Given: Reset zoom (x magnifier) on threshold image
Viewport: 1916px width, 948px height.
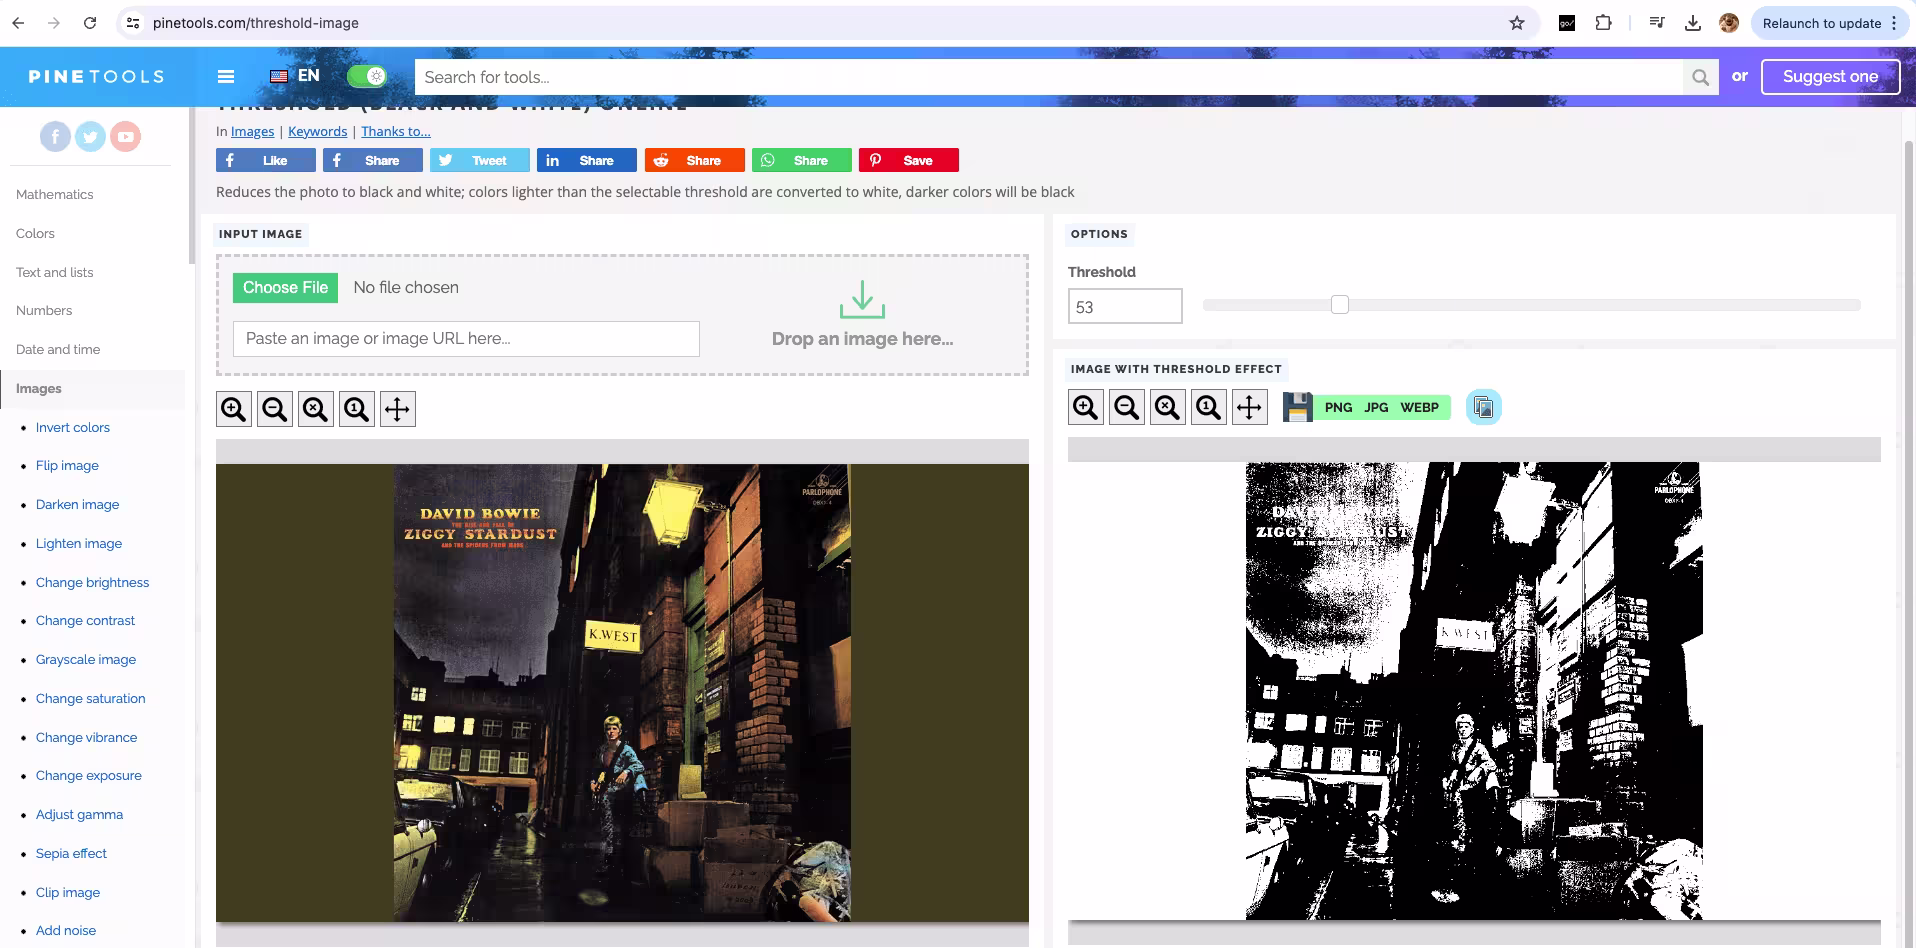Looking at the screenshot, I should pyautogui.click(x=1168, y=407).
